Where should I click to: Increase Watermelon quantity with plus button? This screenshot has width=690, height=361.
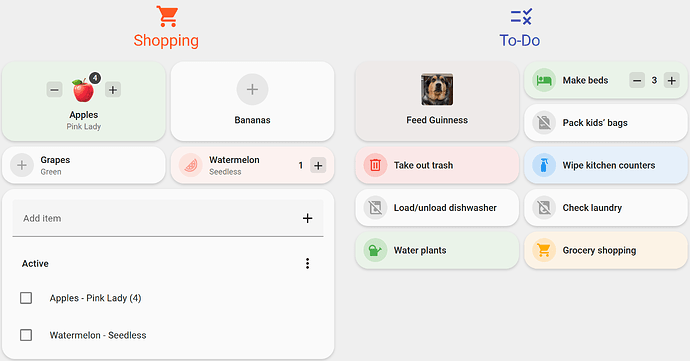coord(318,166)
